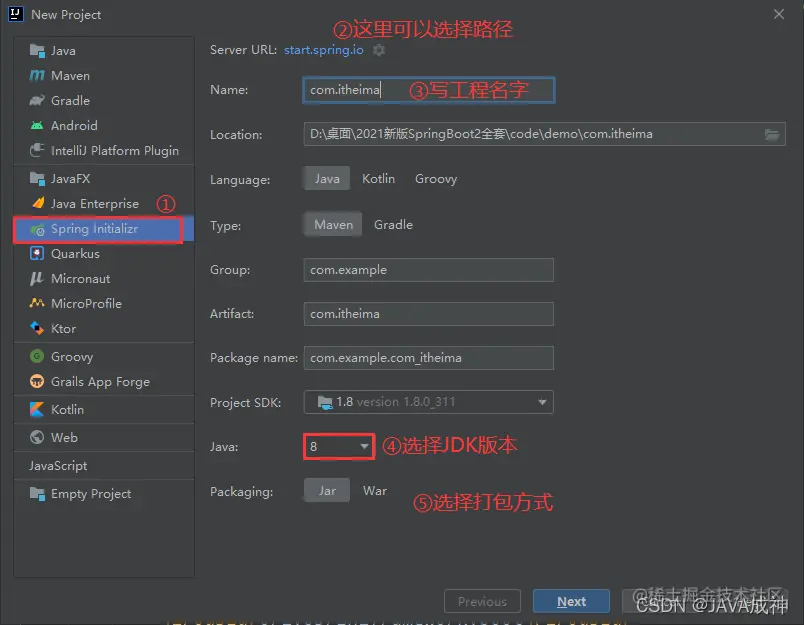The image size is (804, 625).
Task: Click the Name input field
Action: pos(429,90)
